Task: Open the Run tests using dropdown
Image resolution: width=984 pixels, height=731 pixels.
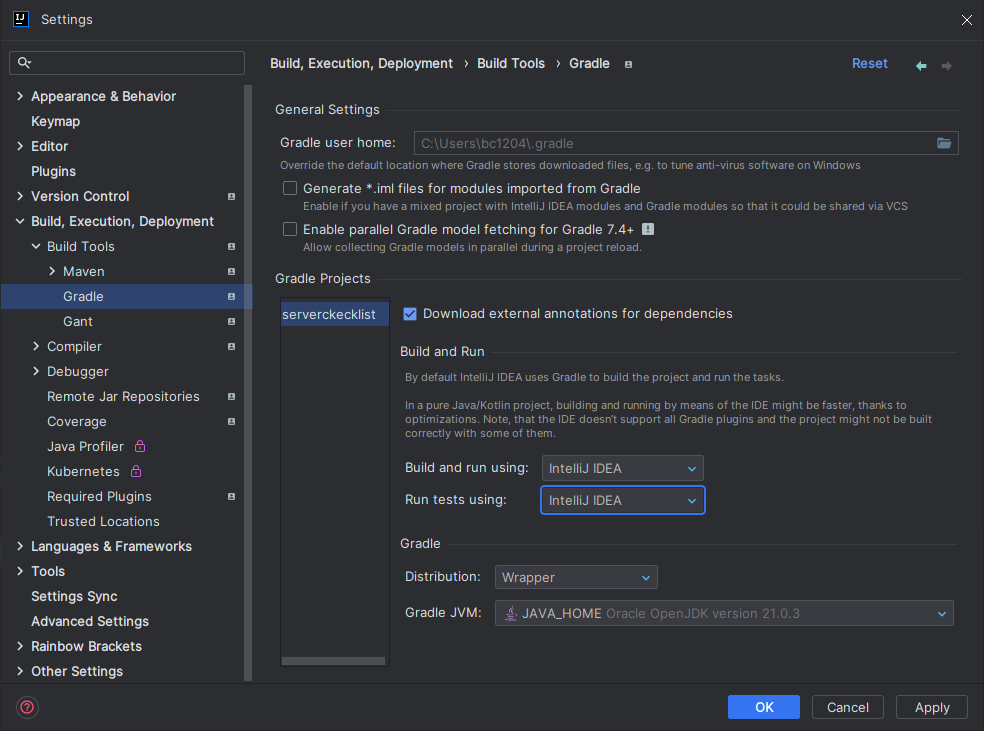Action: tap(623, 500)
